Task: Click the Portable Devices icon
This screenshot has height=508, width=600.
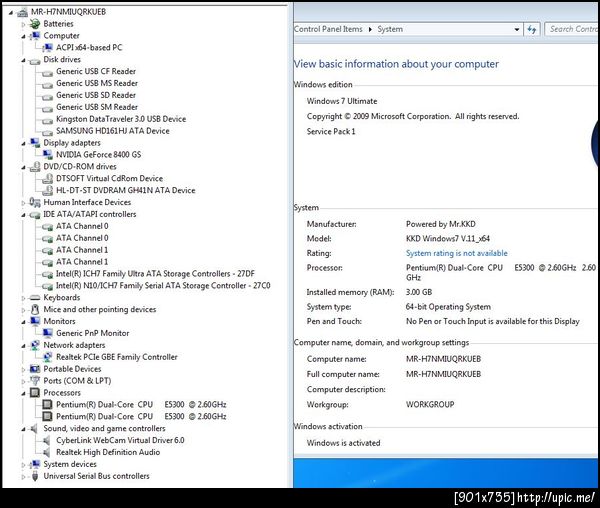Action: [x=35, y=369]
